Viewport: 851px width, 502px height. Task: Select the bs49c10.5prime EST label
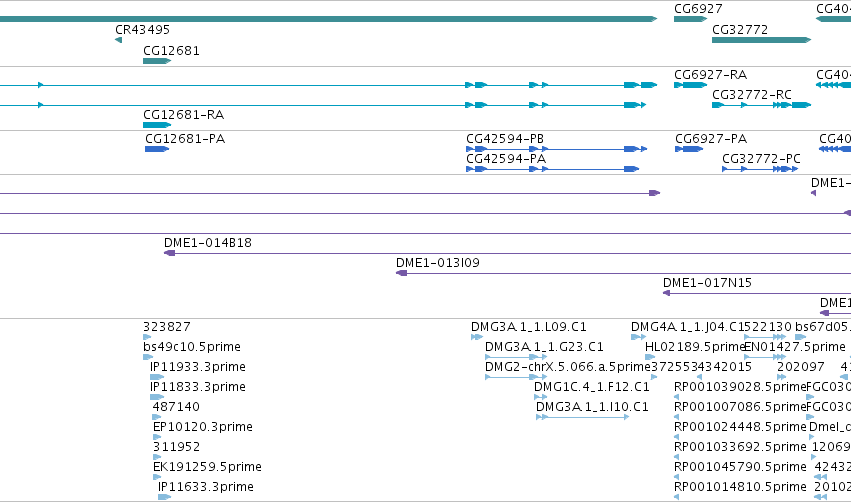point(192,347)
